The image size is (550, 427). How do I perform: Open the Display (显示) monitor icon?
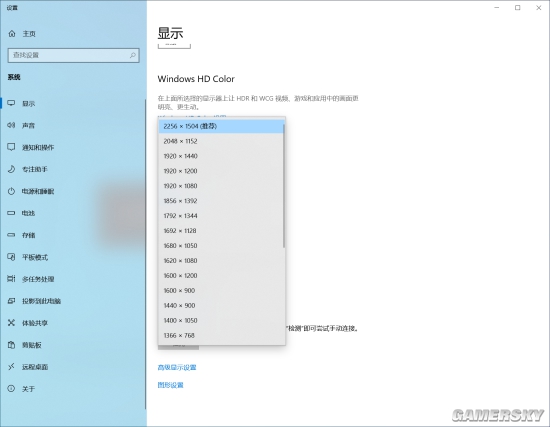click(x=11, y=103)
